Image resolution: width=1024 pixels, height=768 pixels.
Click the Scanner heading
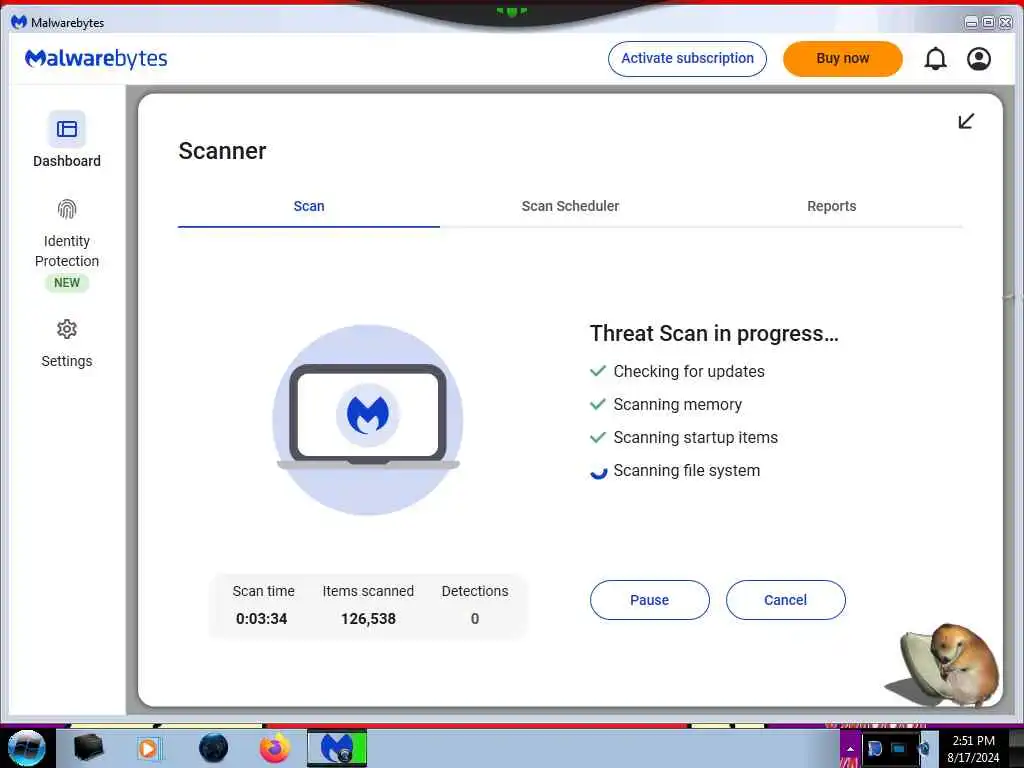coord(222,151)
